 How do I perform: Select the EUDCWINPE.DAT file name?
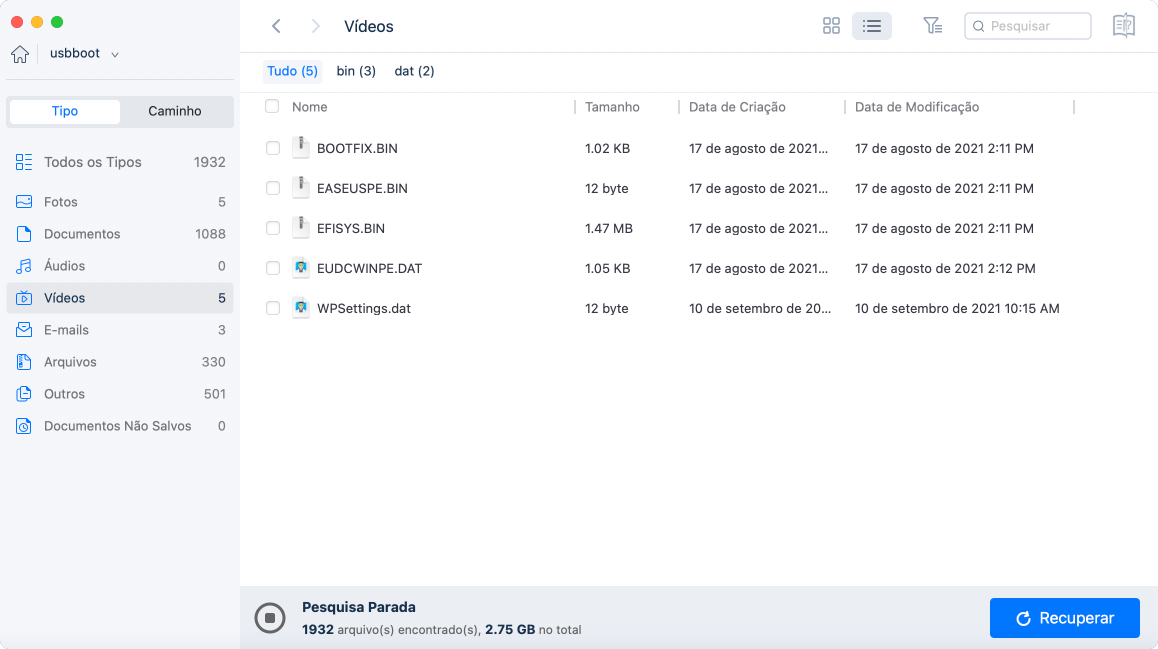tap(369, 268)
